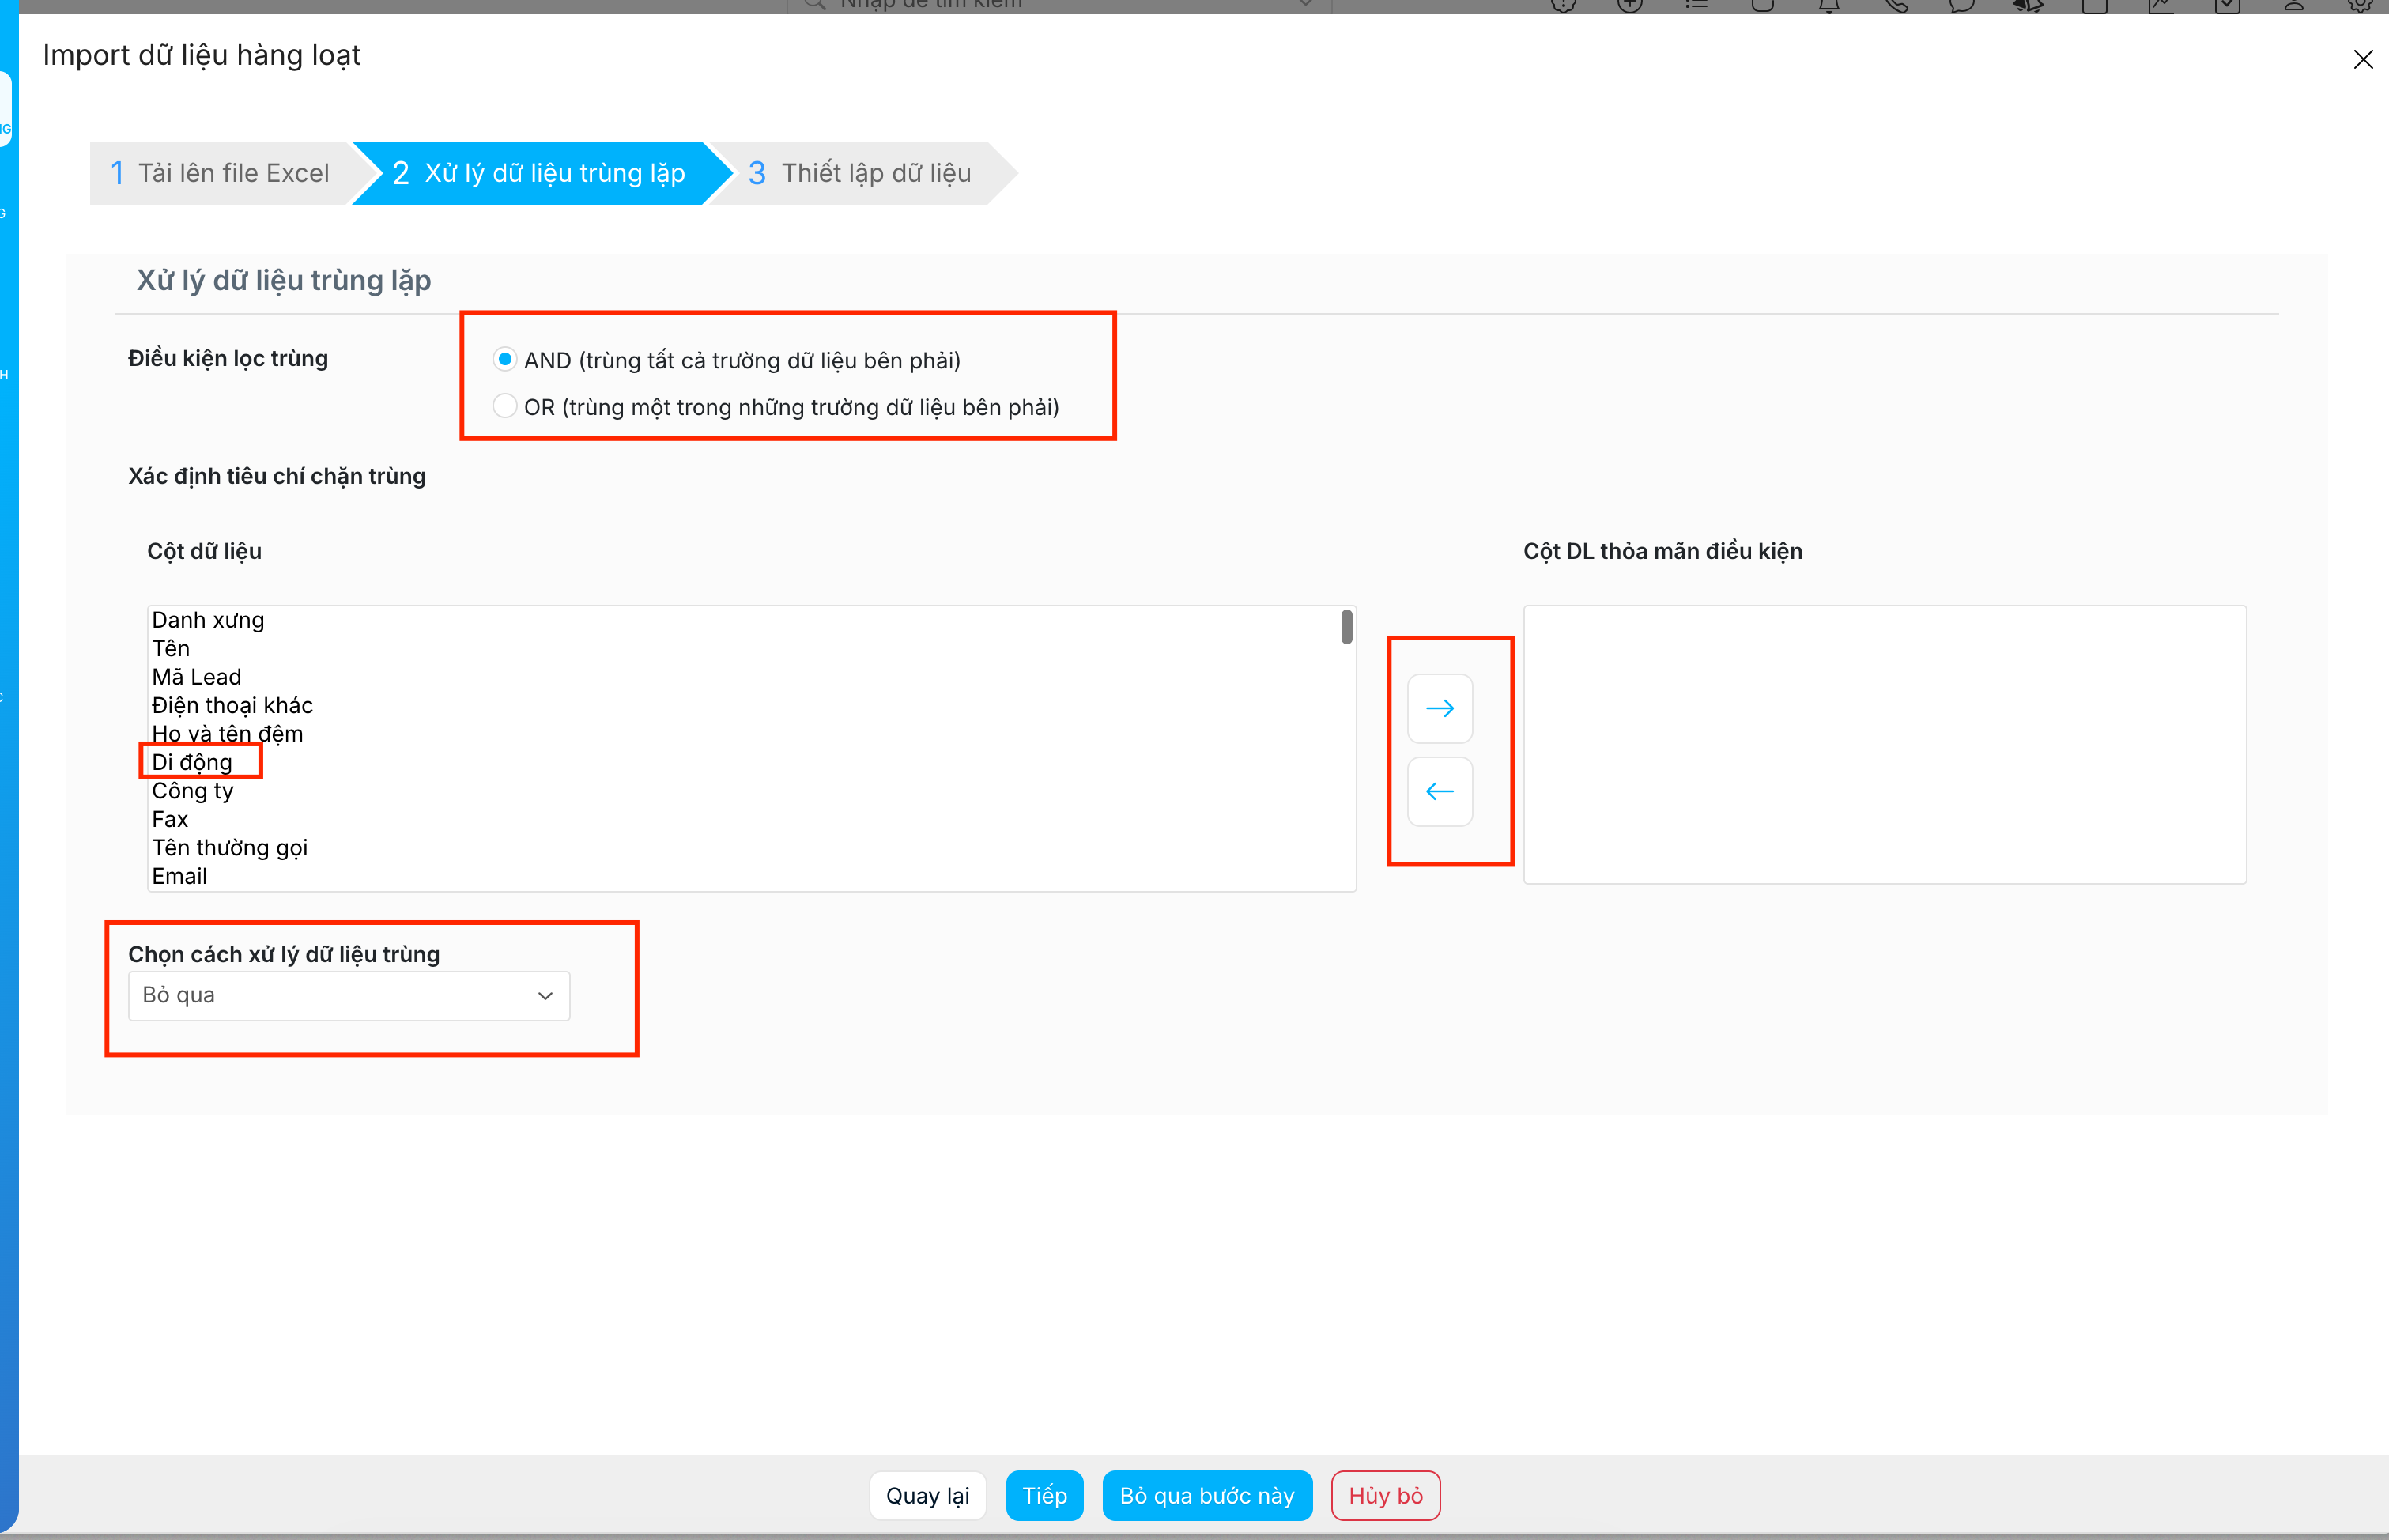Pick Công ty in Cột dữ liệu list
The height and width of the screenshot is (1540, 2389).
tap(192, 791)
